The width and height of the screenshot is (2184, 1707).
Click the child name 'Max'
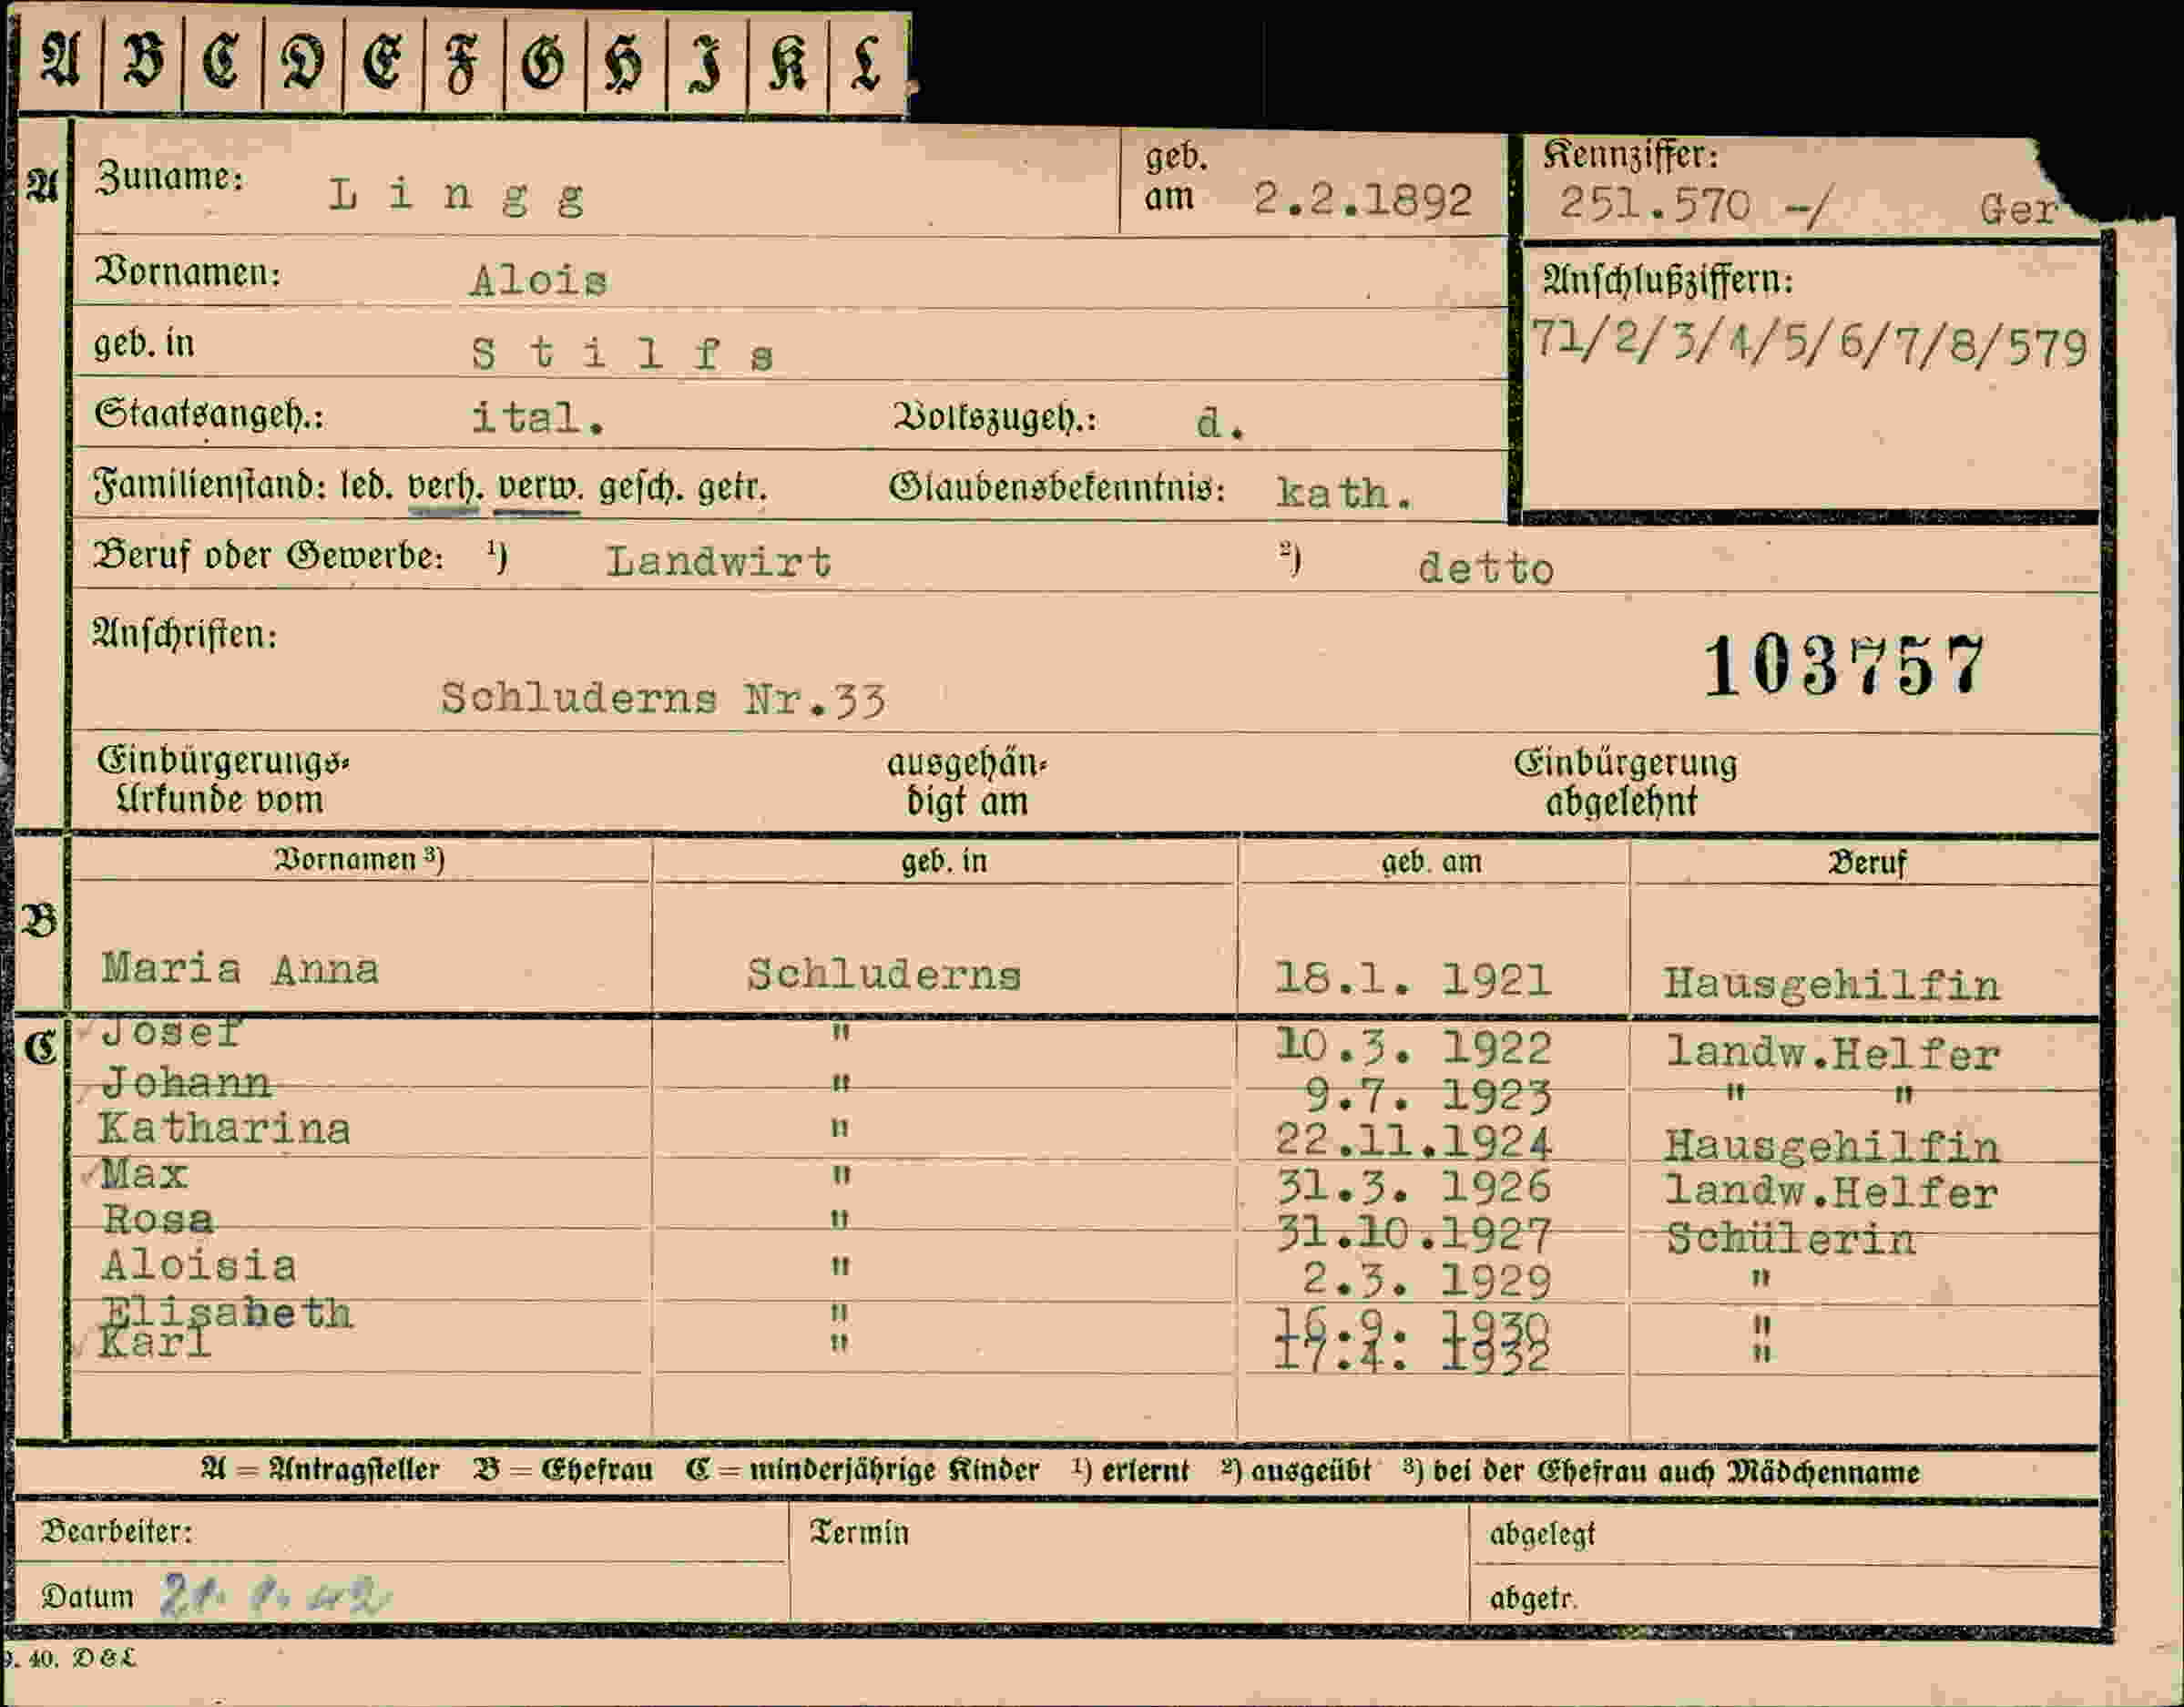[x=144, y=1173]
